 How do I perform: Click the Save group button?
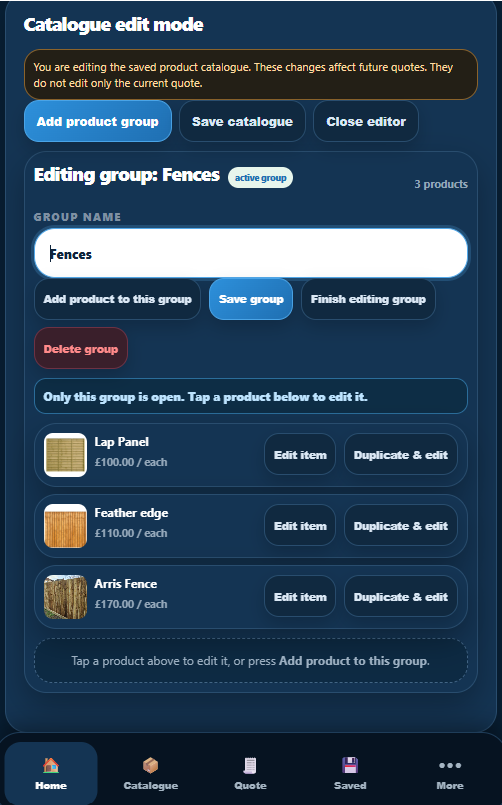[251, 299]
